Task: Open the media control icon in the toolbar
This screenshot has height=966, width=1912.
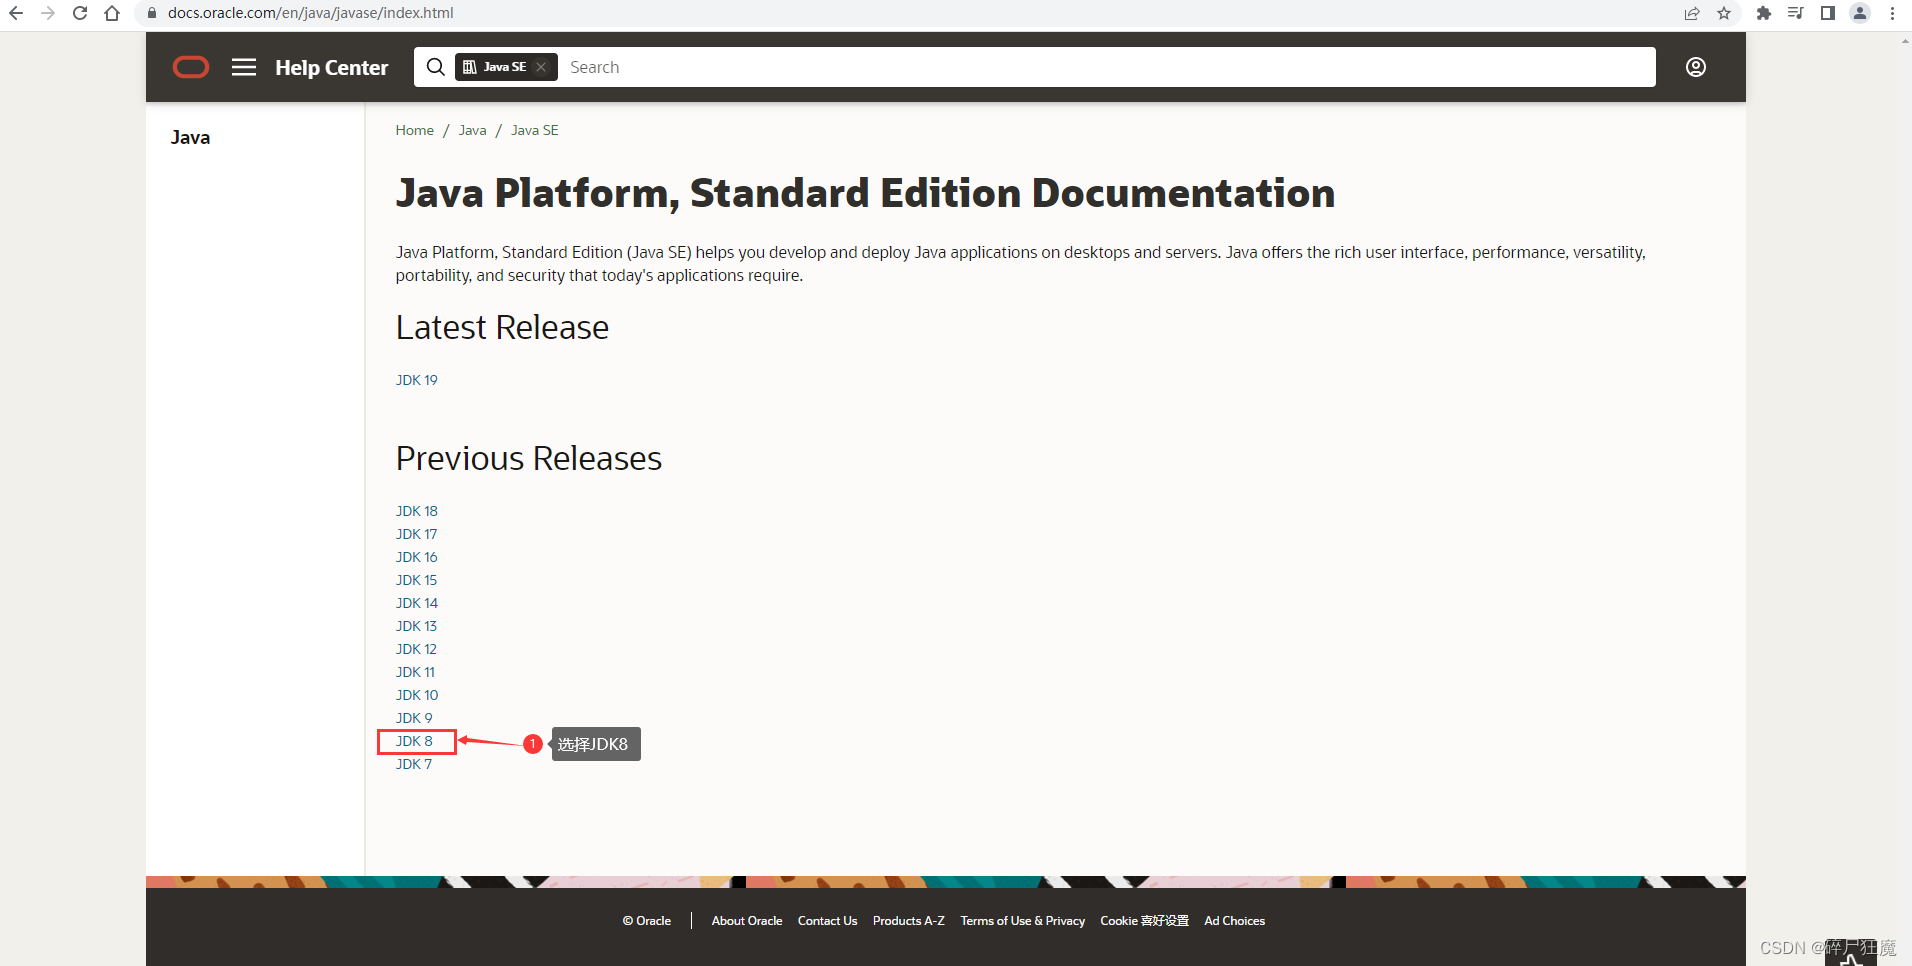Action: coord(1796,13)
